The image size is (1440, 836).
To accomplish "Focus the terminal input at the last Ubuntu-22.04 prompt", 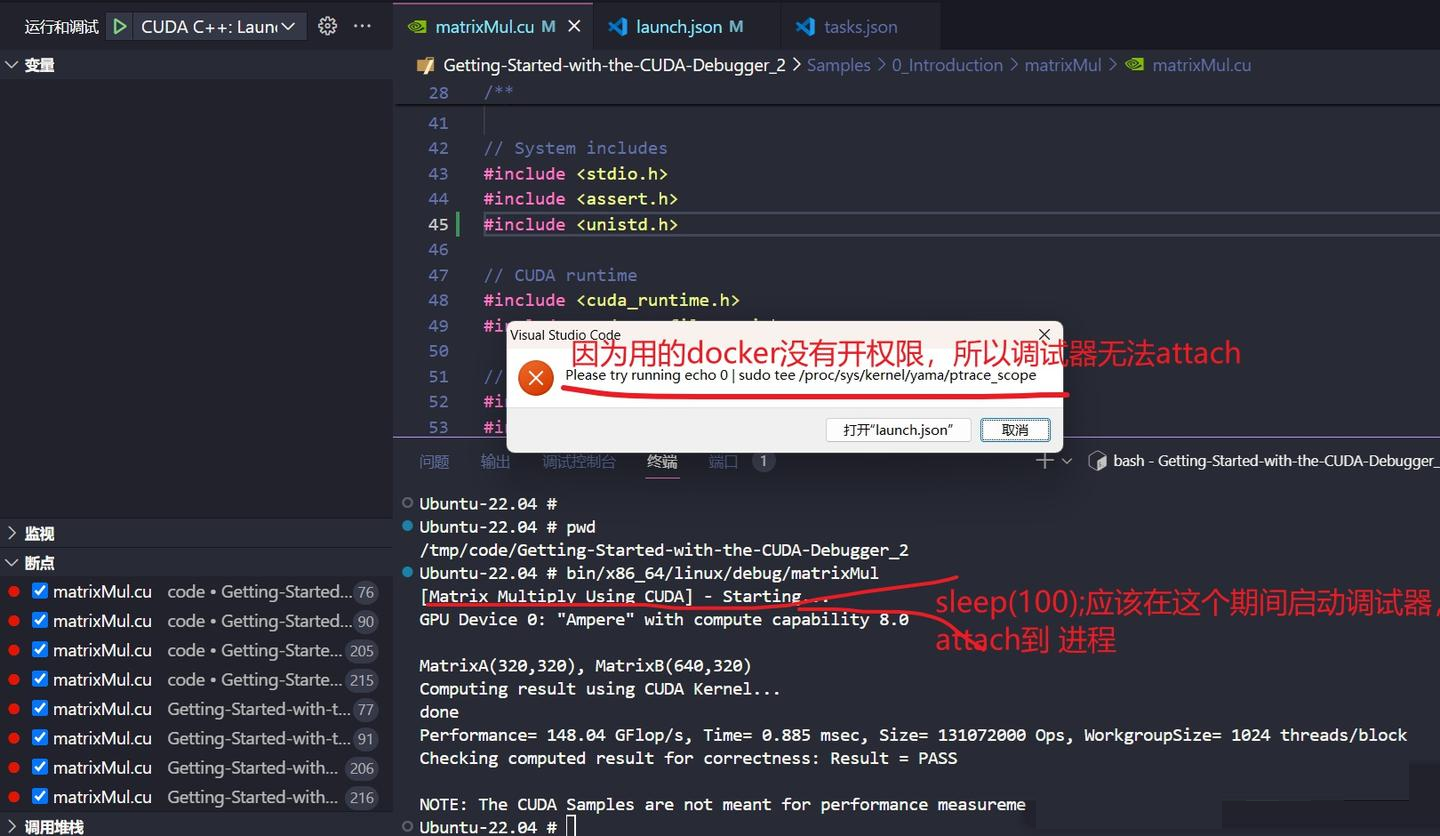I will 571,827.
